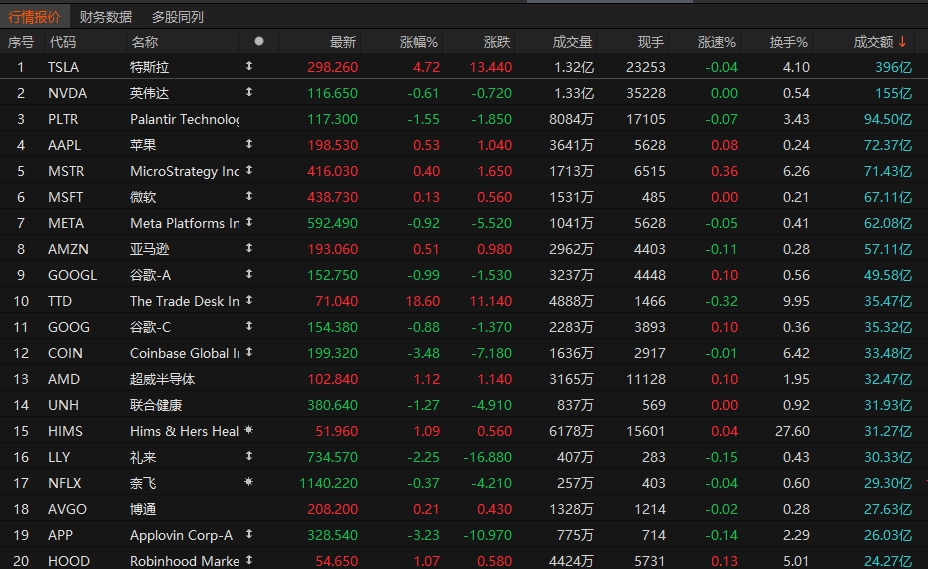Click the arrow icon next to Coinbase Global

249,352
